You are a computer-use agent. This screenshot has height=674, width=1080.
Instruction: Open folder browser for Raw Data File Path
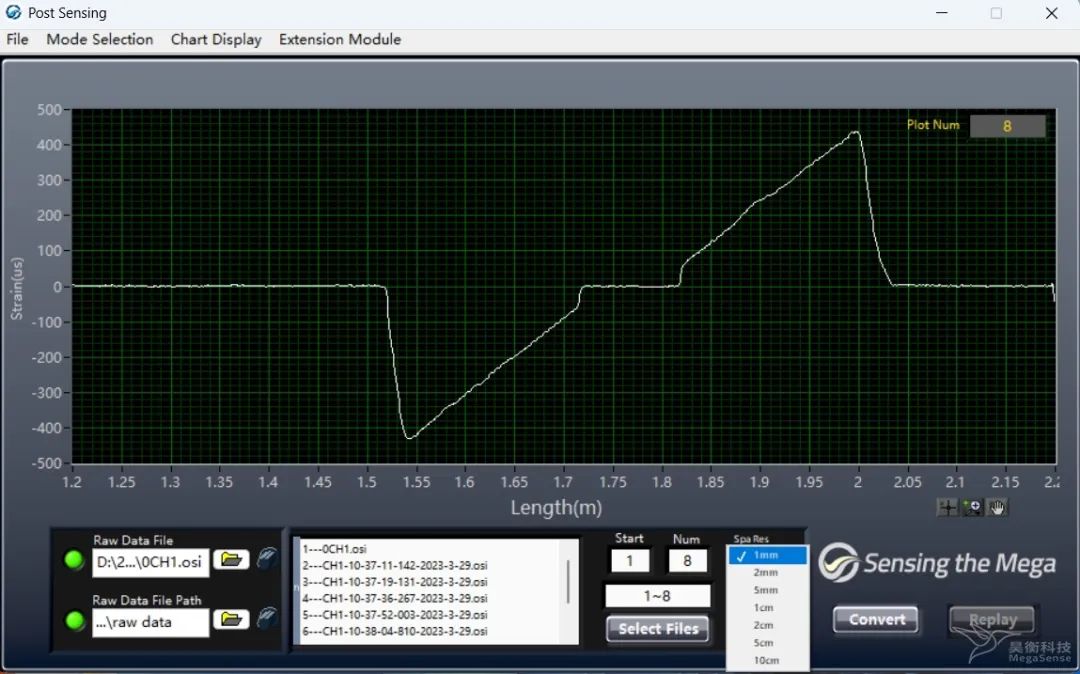[232, 620]
